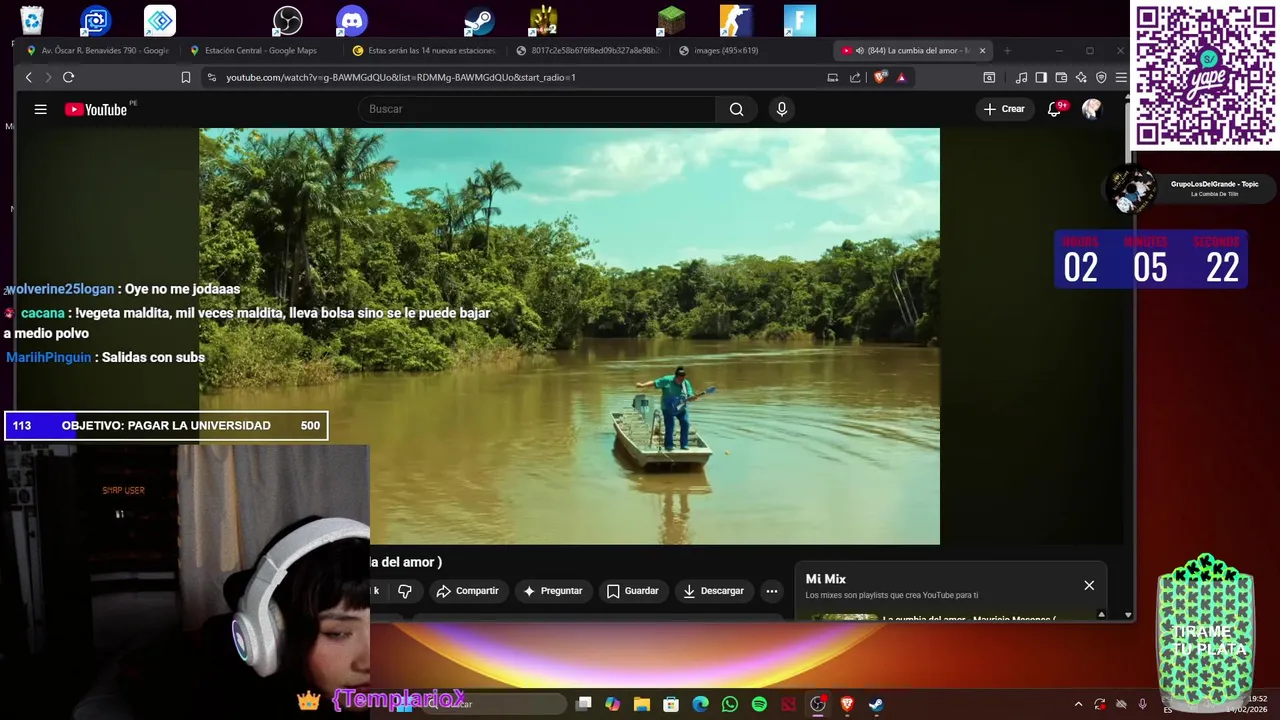Open Task View on the taskbar
Viewport: 1280px width, 720px height.
click(x=584, y=704)
